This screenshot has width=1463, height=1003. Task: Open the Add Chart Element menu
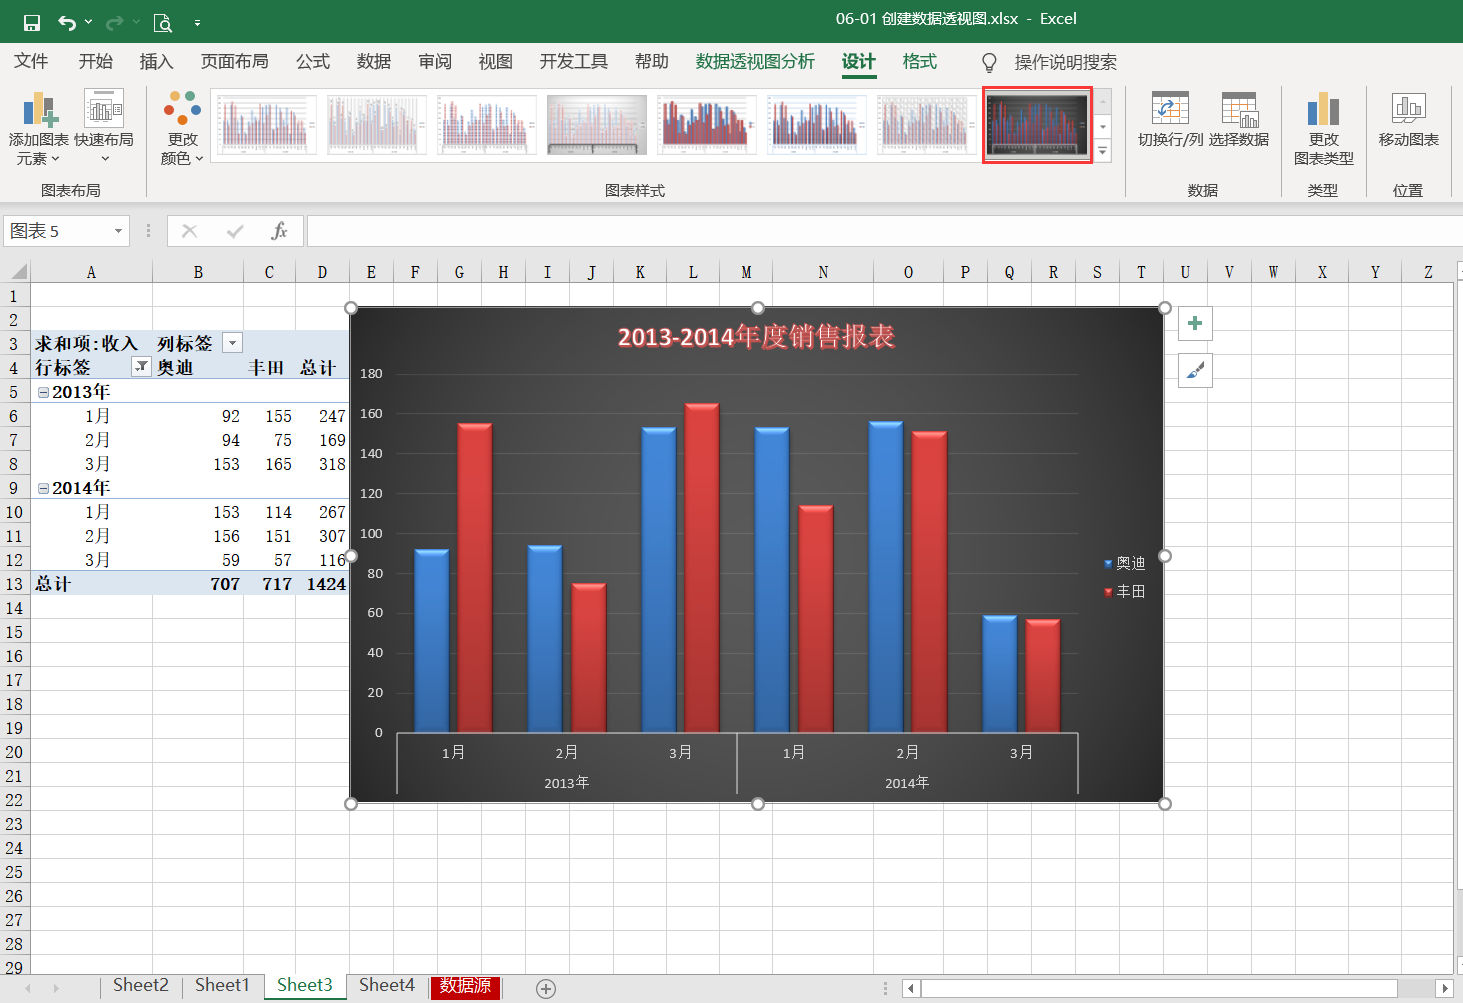tap(38, 129)
